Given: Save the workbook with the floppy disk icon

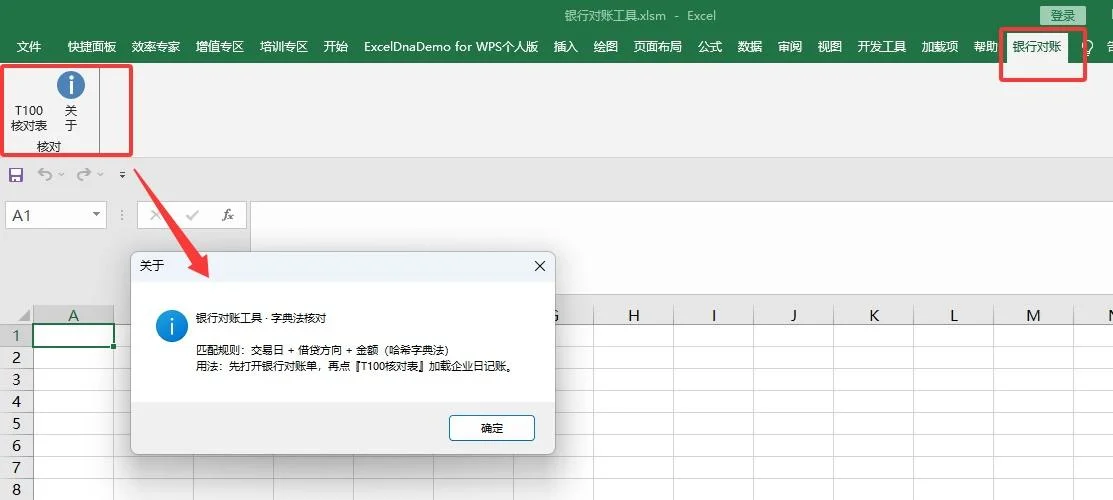Looking at the screenshot, I should (16, 175).
